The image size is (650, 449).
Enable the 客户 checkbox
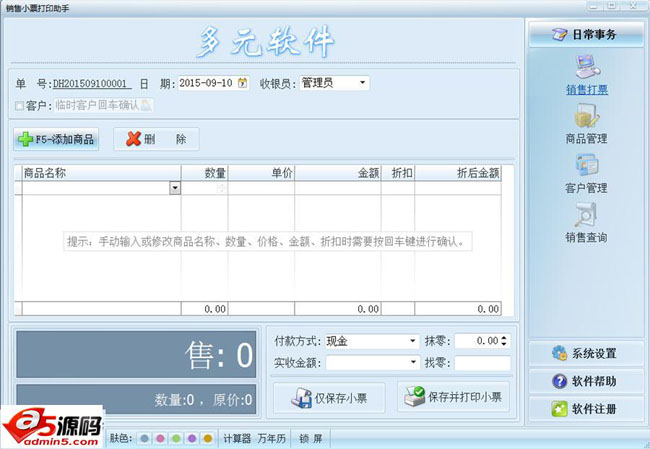pos(19,106)
